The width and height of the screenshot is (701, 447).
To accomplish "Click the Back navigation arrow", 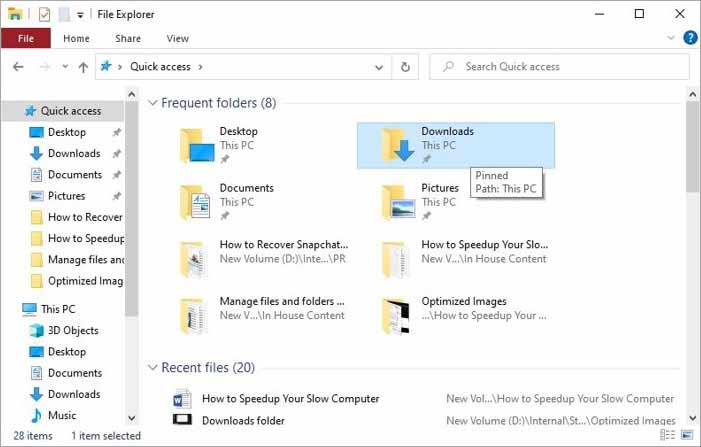I will [x=18, y=67].
